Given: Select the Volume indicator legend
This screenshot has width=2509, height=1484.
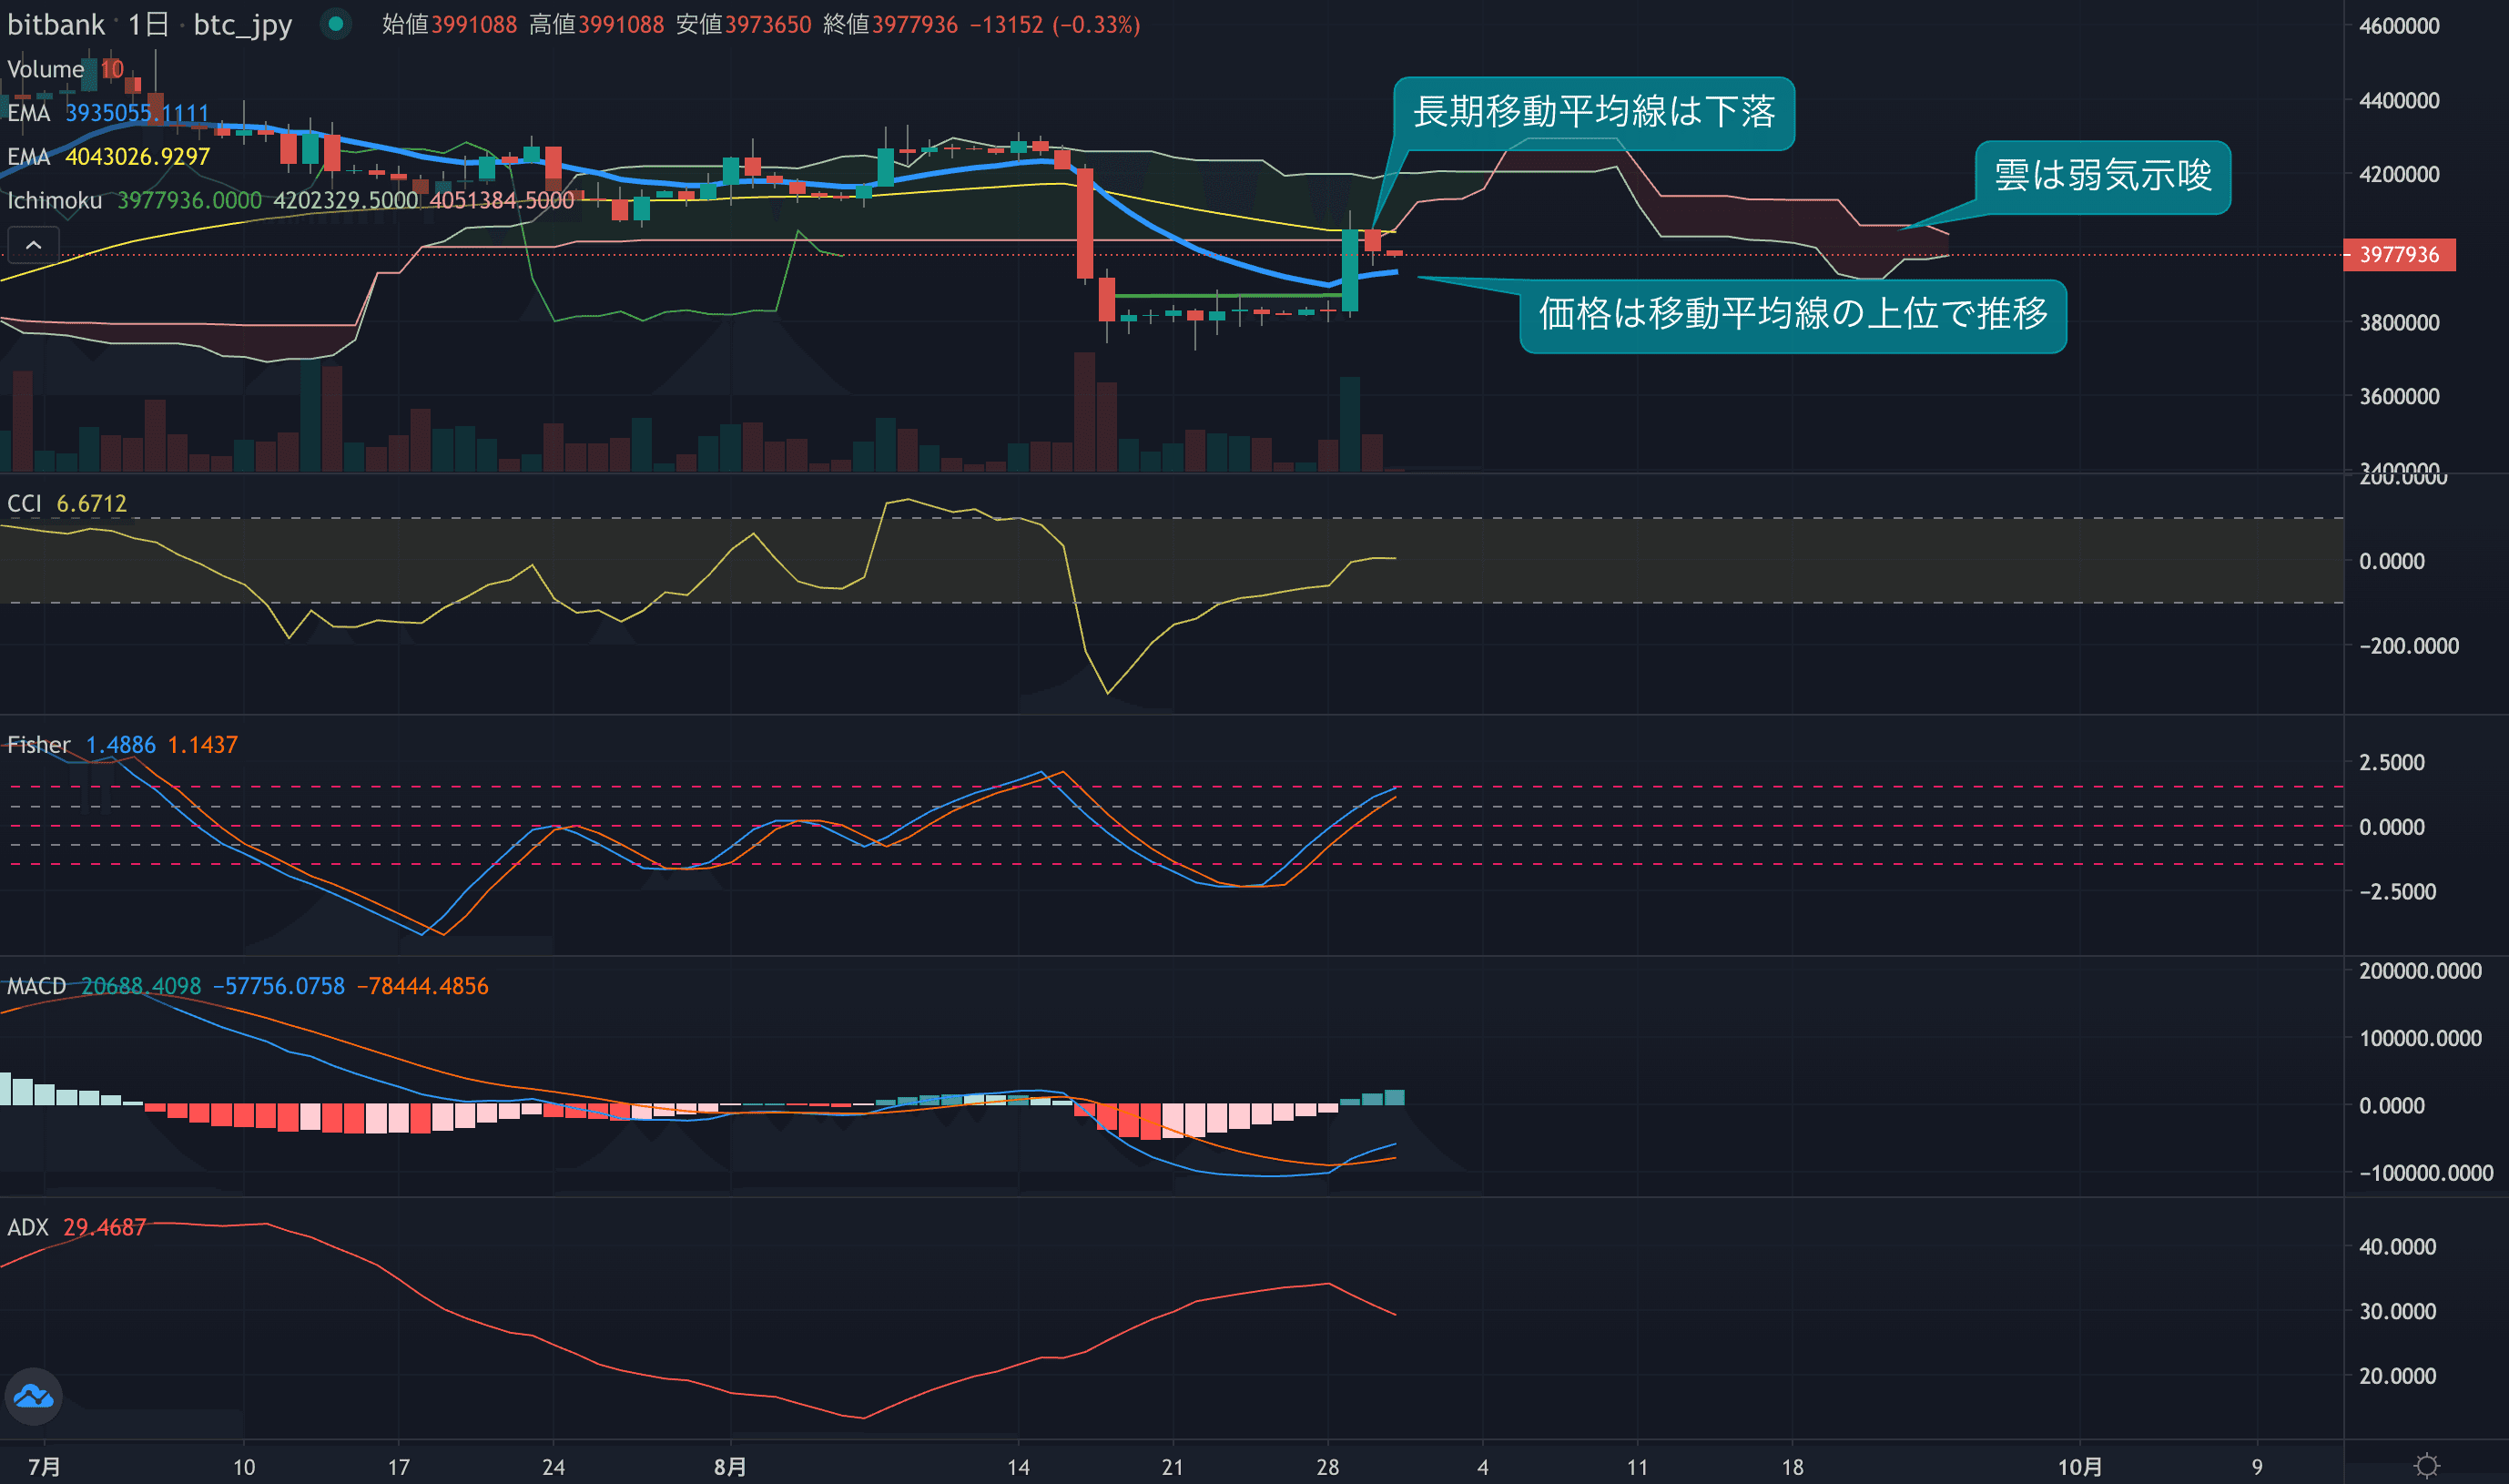Looking at the screenshot, I should [45, 69].
